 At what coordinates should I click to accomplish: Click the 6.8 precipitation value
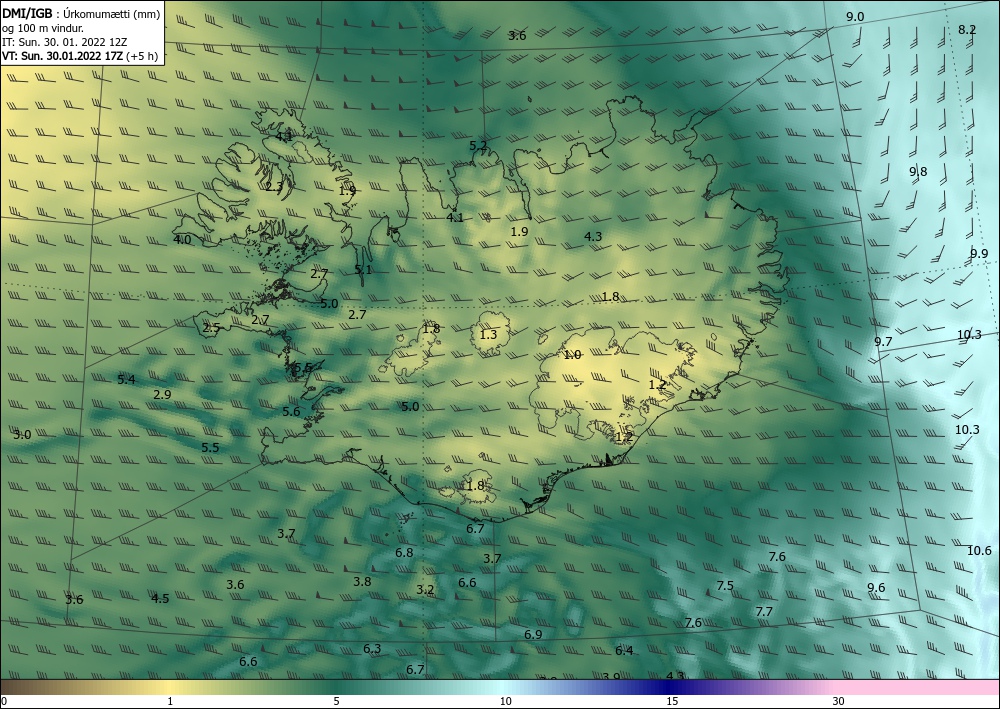pos(404,553)
